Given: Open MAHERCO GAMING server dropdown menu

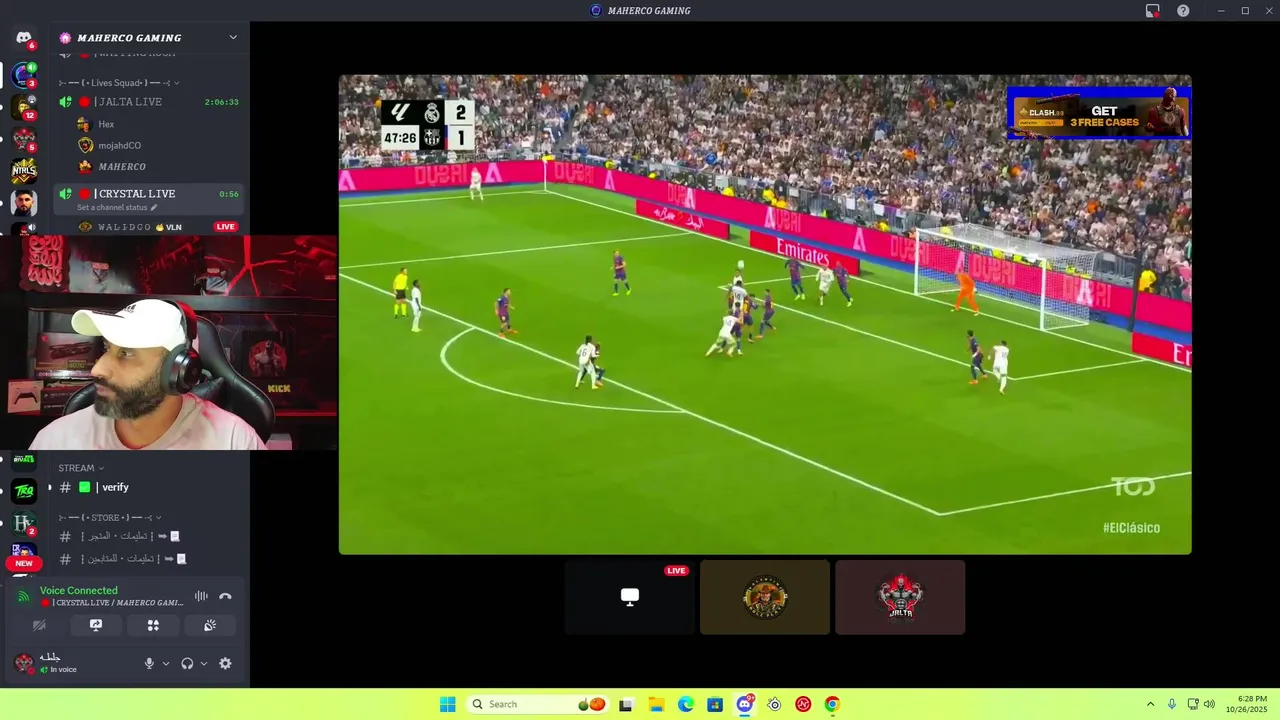Looking at the screenshot, I should coord(233,38).
